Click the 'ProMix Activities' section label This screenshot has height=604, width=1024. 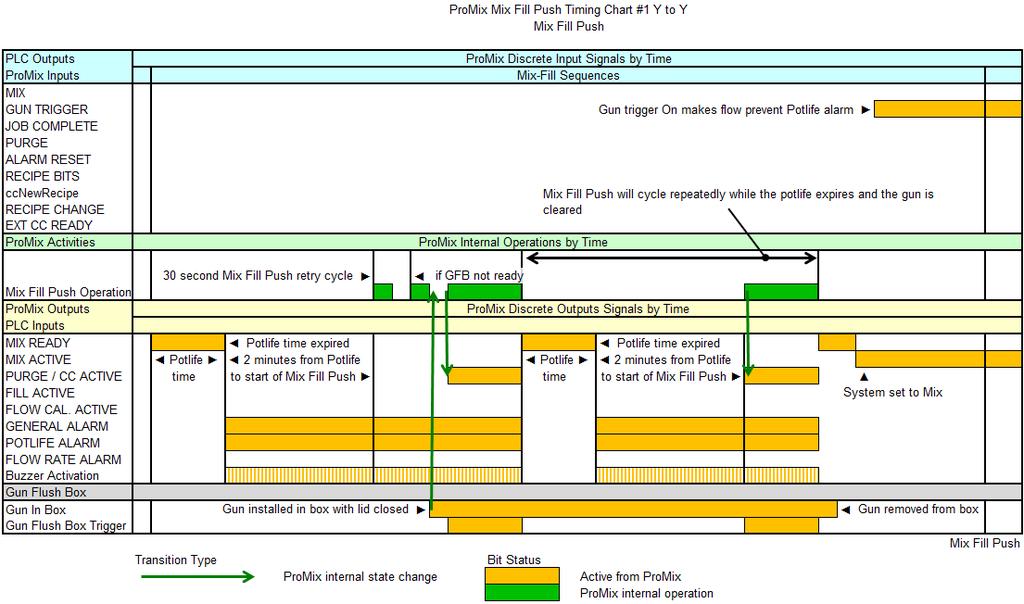pos(50,242)
